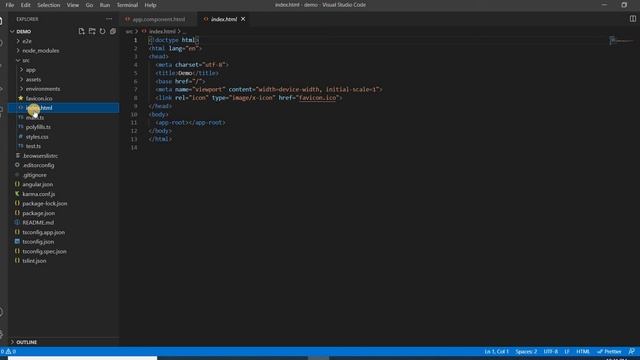This screenshot has width=640, height=360.
Task: Open Explorer views and more actions menu
Action: coord(109,19)
